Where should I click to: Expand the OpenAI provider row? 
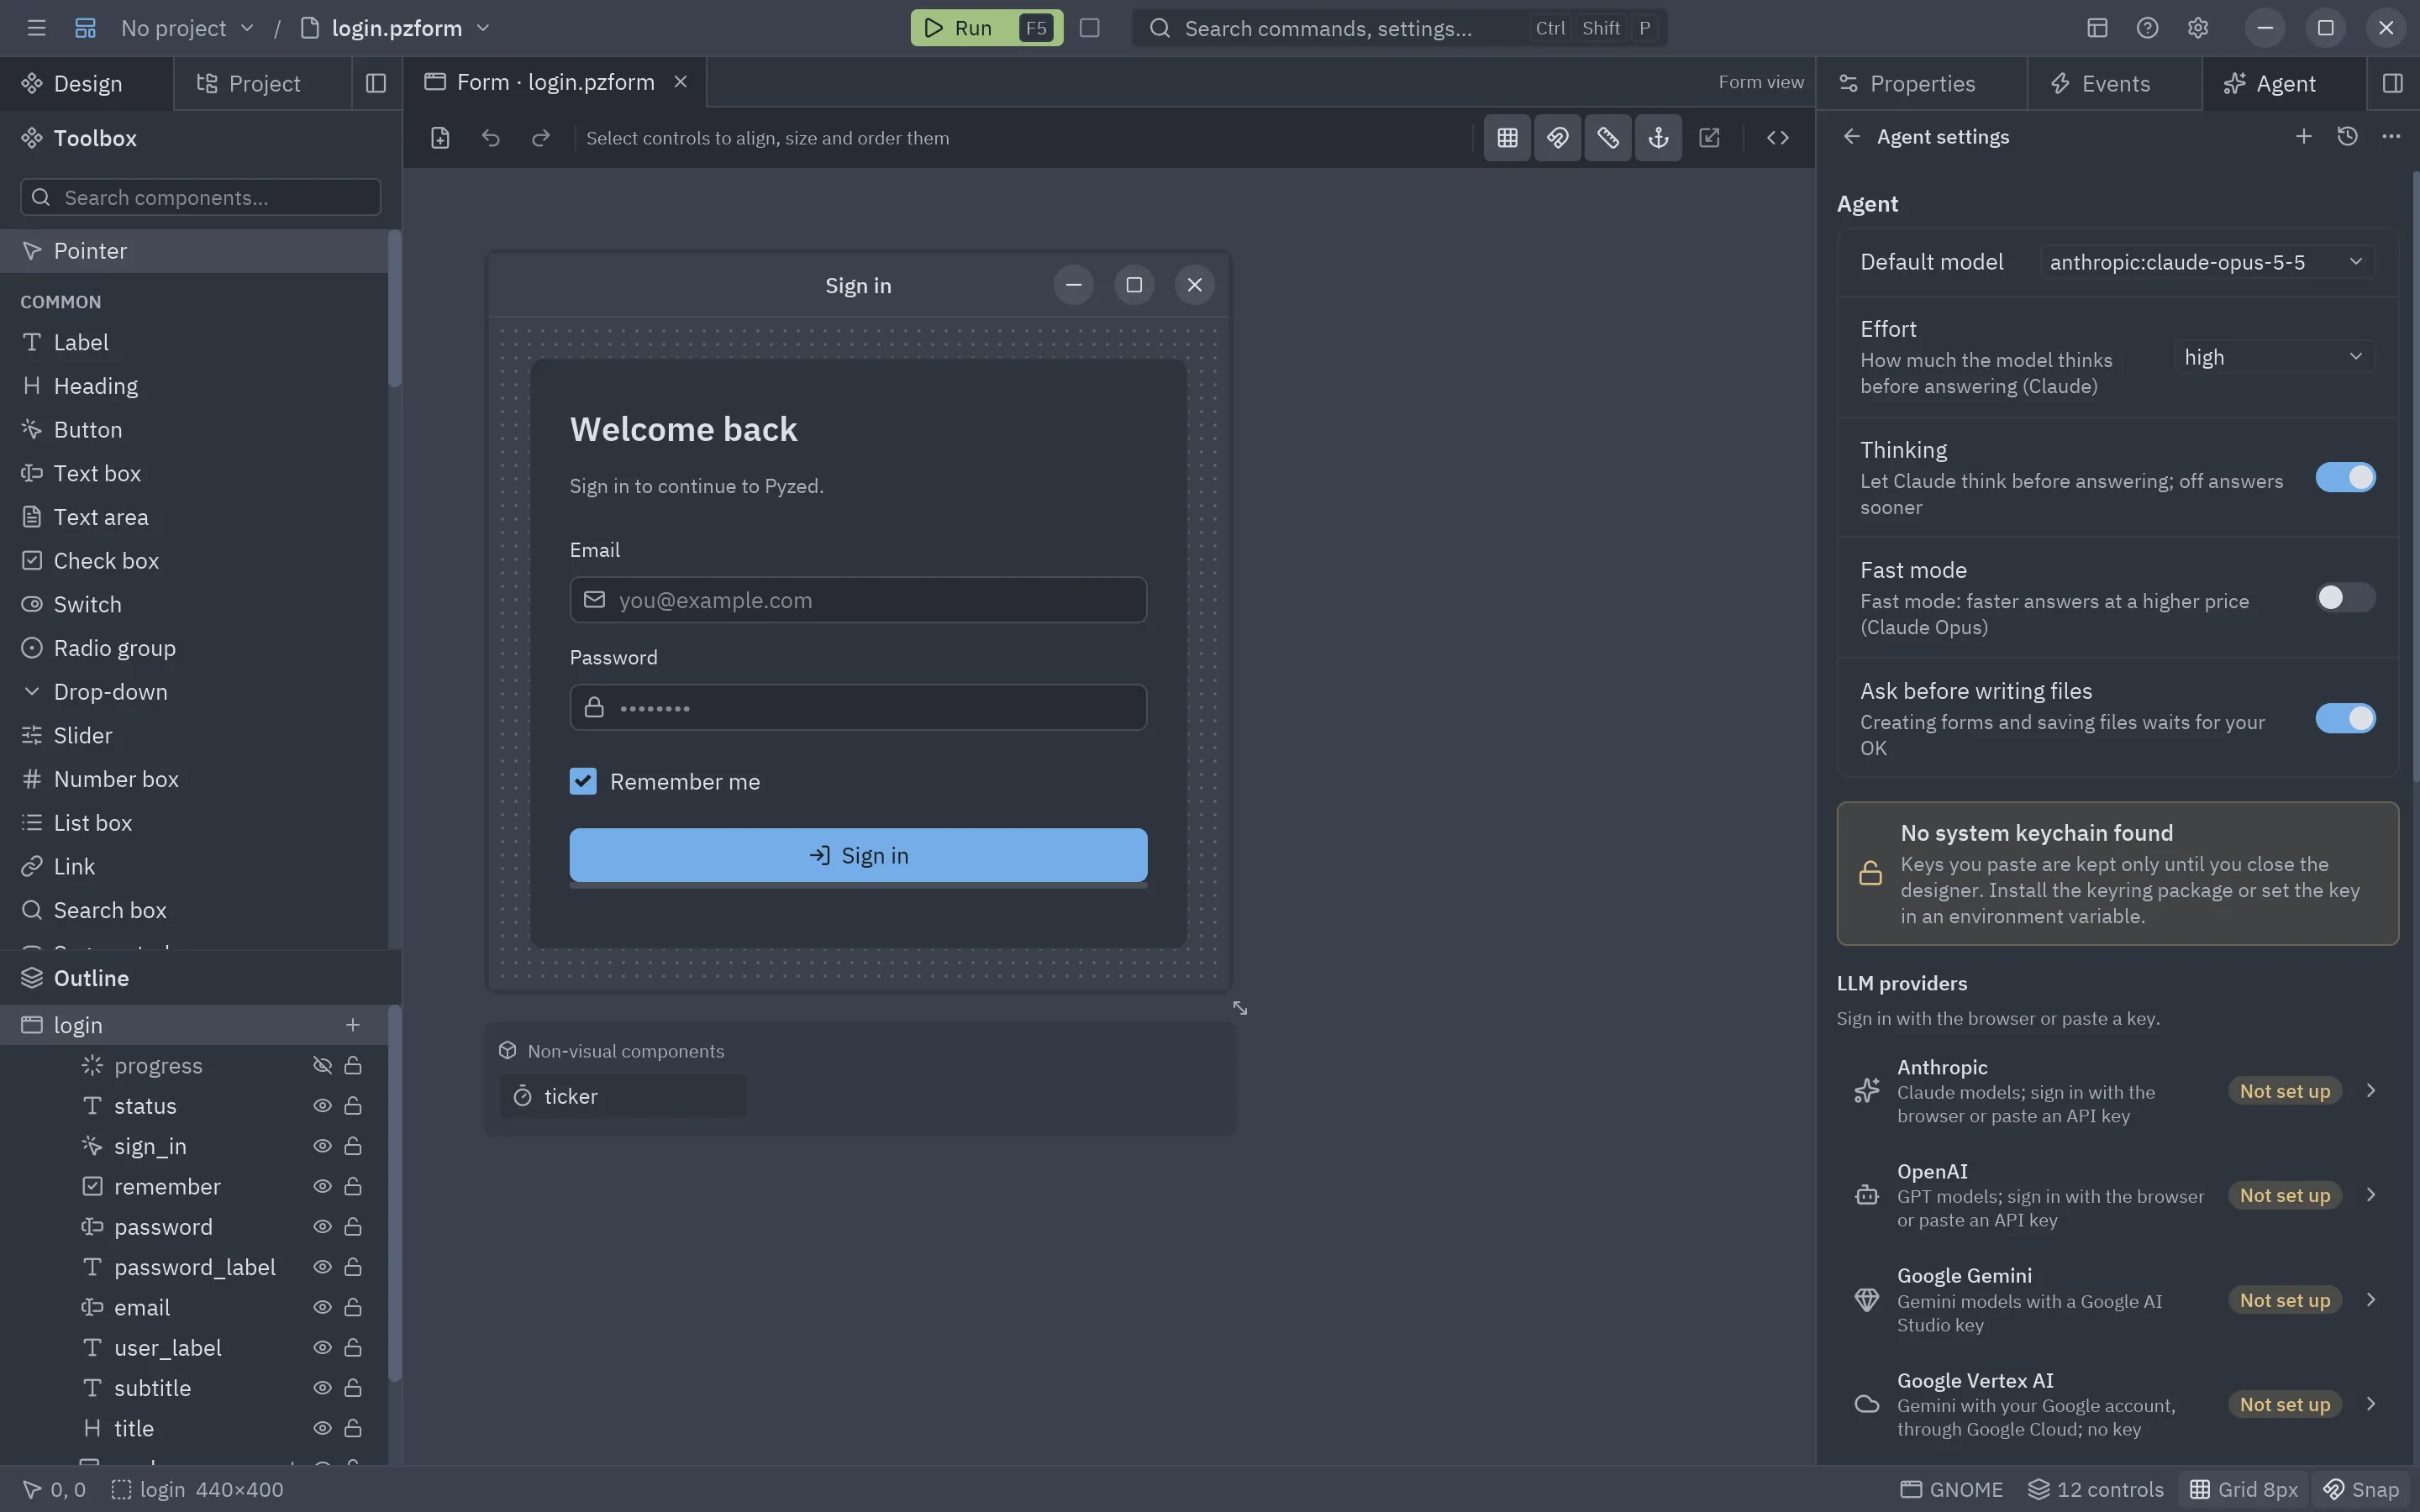(x=2117, y=1195)
